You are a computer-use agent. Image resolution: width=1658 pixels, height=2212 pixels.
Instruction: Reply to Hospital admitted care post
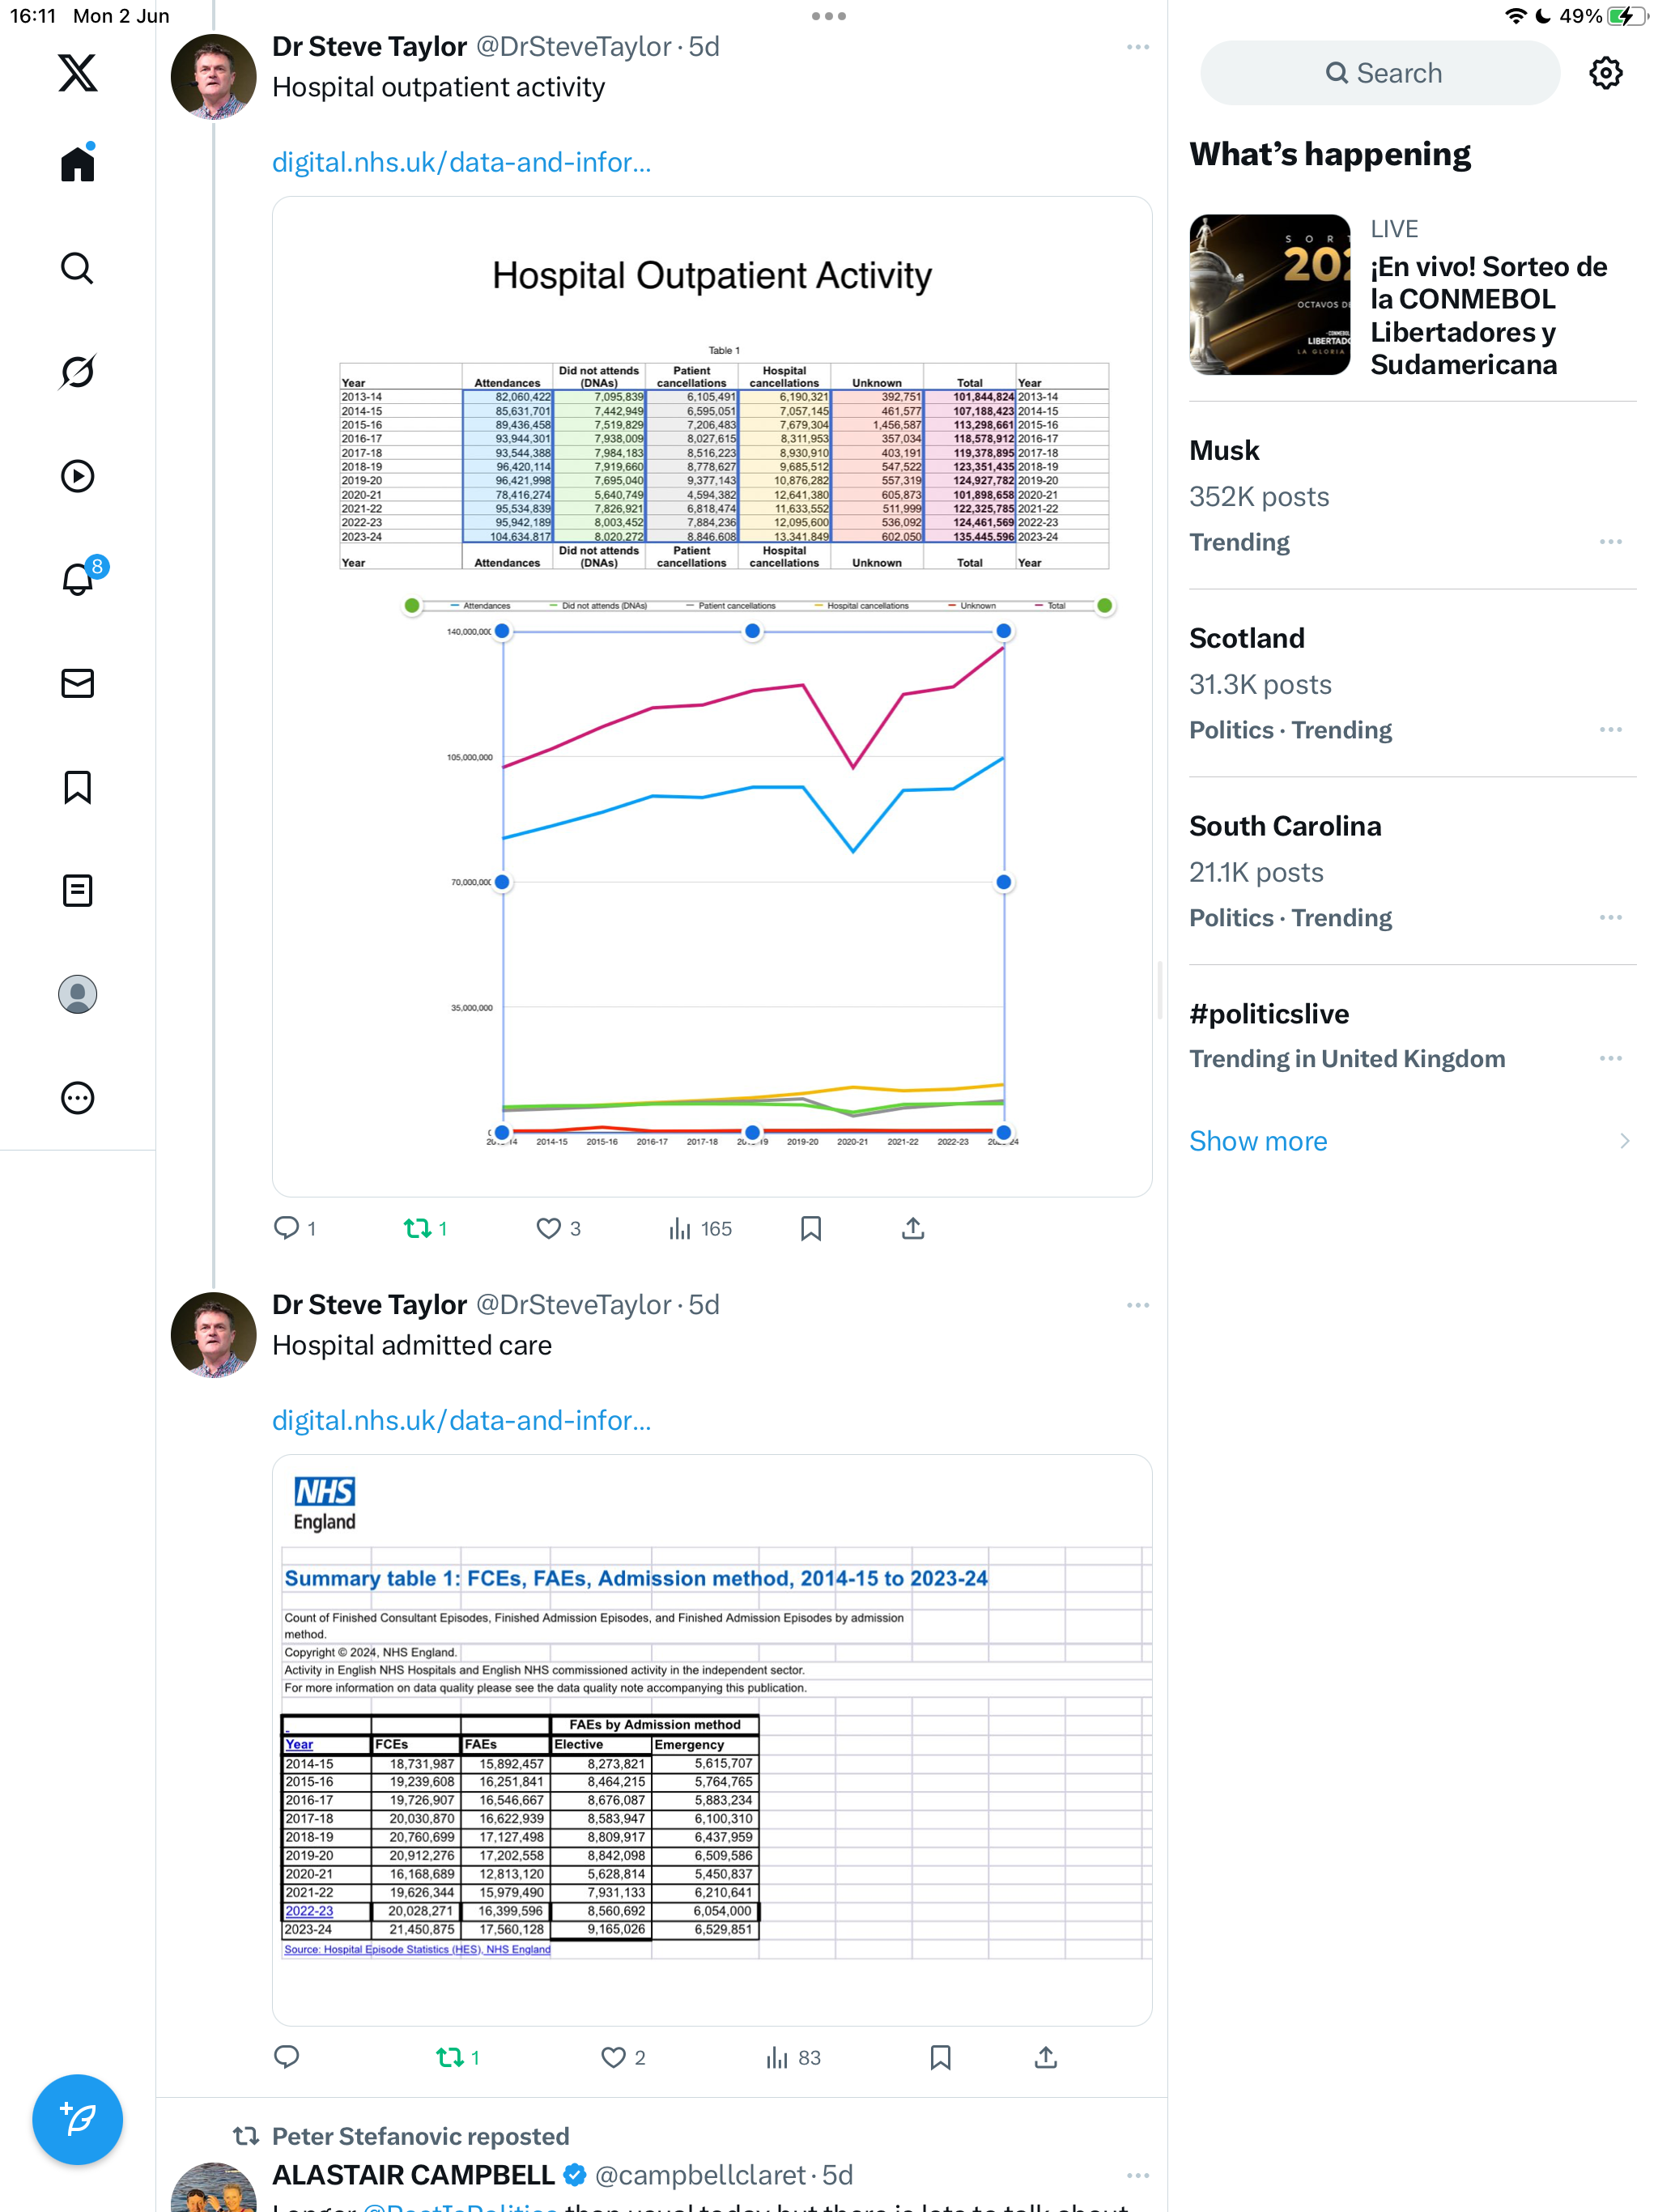tap(287, 2057)
